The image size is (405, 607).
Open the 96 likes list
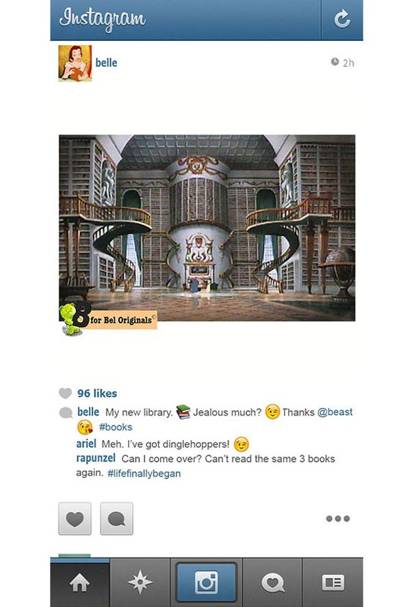pyautogui.click(x=97, y=393)
